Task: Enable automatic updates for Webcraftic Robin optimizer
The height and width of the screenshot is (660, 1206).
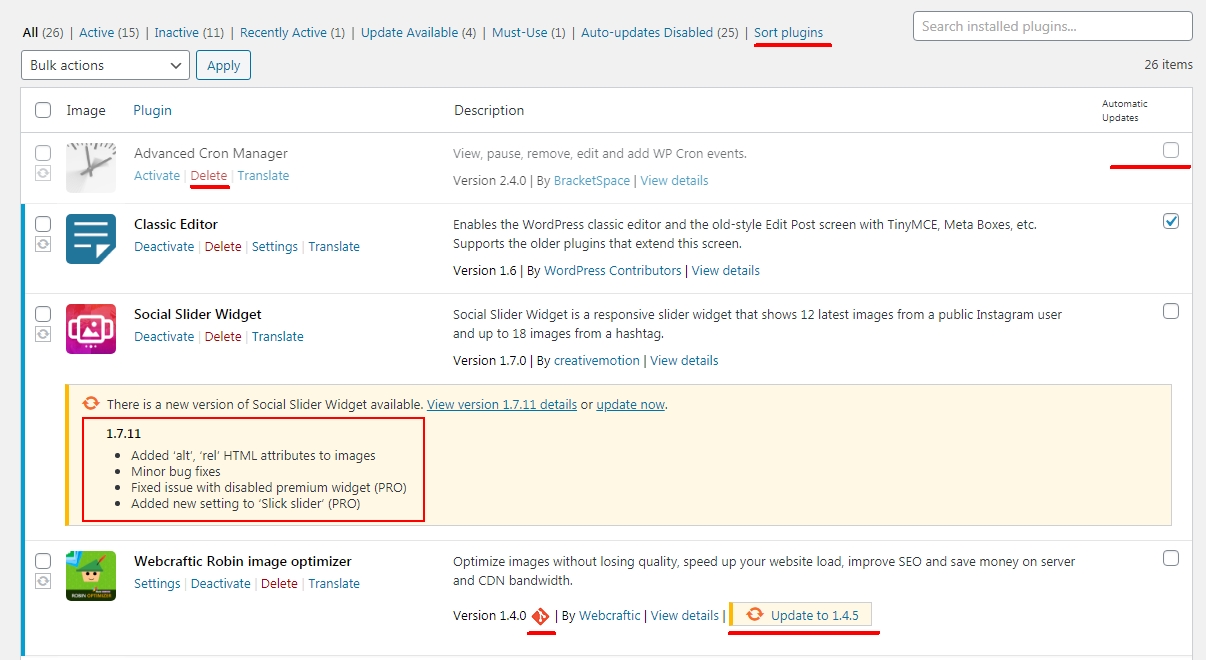Action: pyautogui.click(x=1171, y=558)
